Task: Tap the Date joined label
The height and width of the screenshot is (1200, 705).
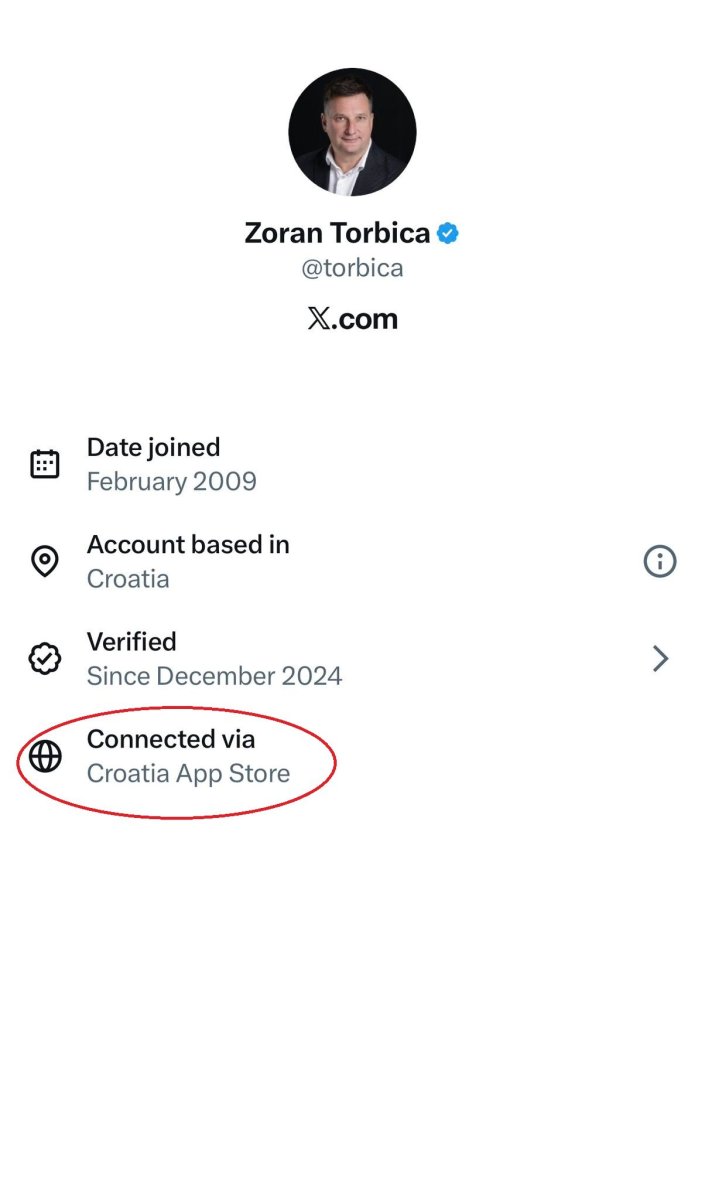Action: point(153,447)
